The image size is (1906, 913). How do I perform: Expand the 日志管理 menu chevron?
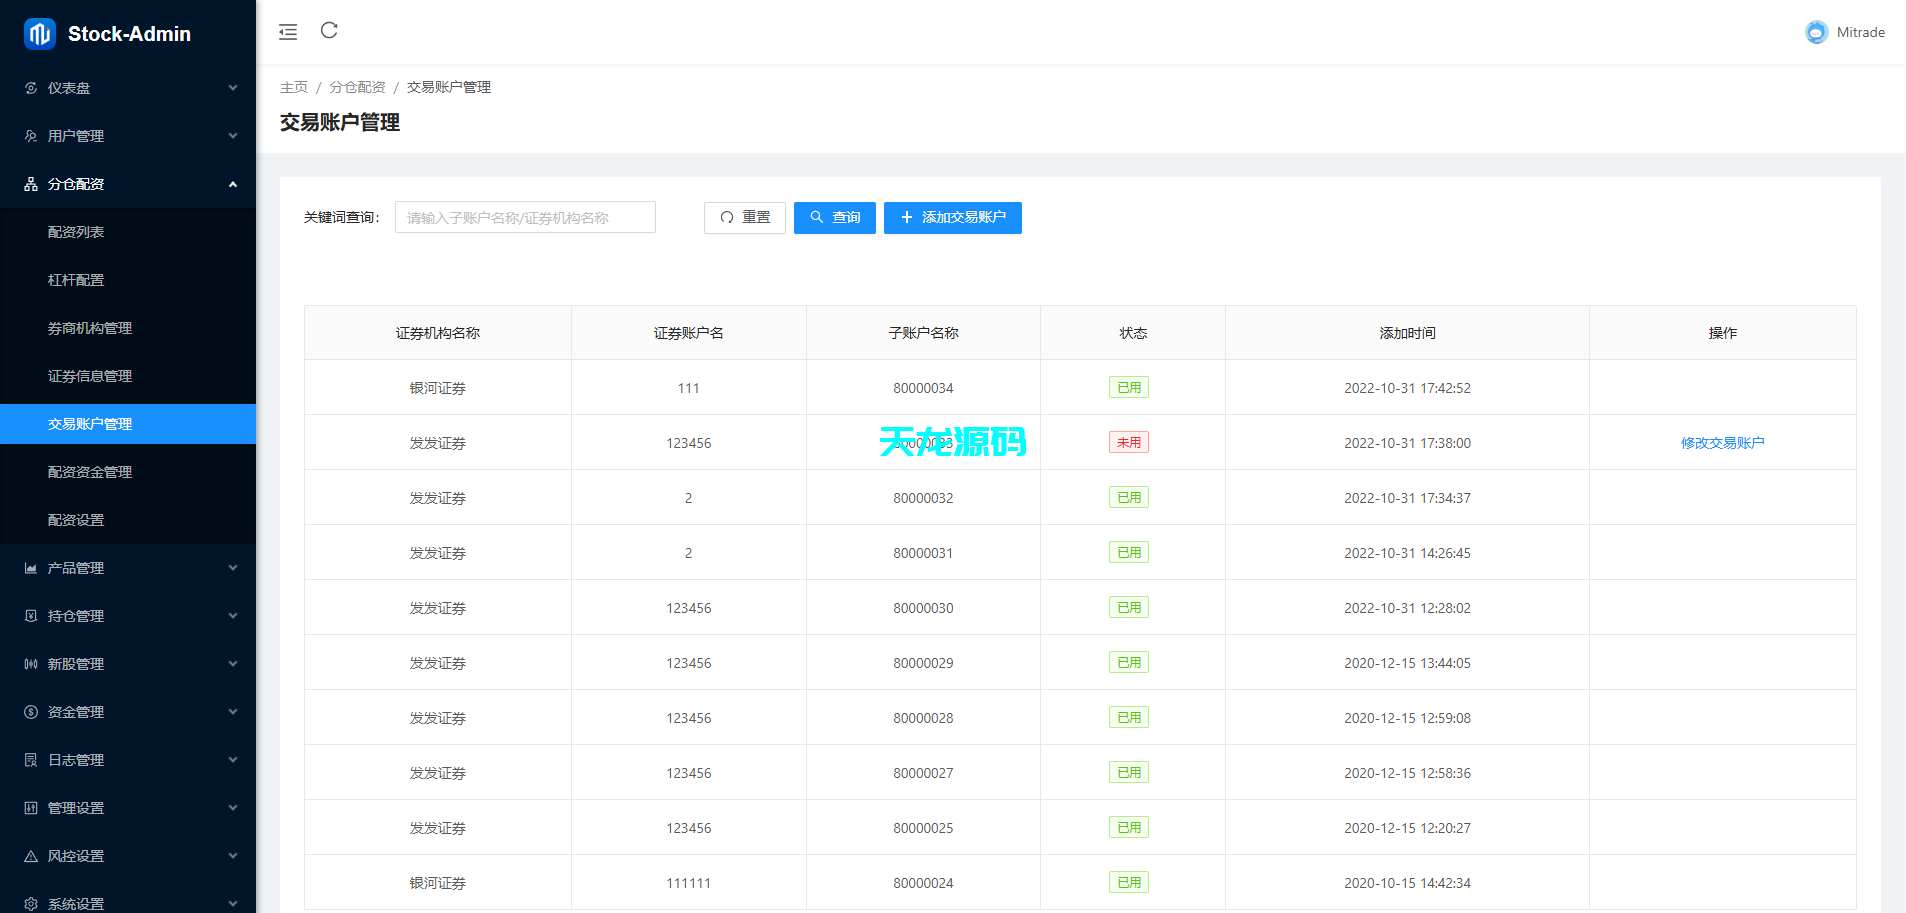tap(233, 760)
